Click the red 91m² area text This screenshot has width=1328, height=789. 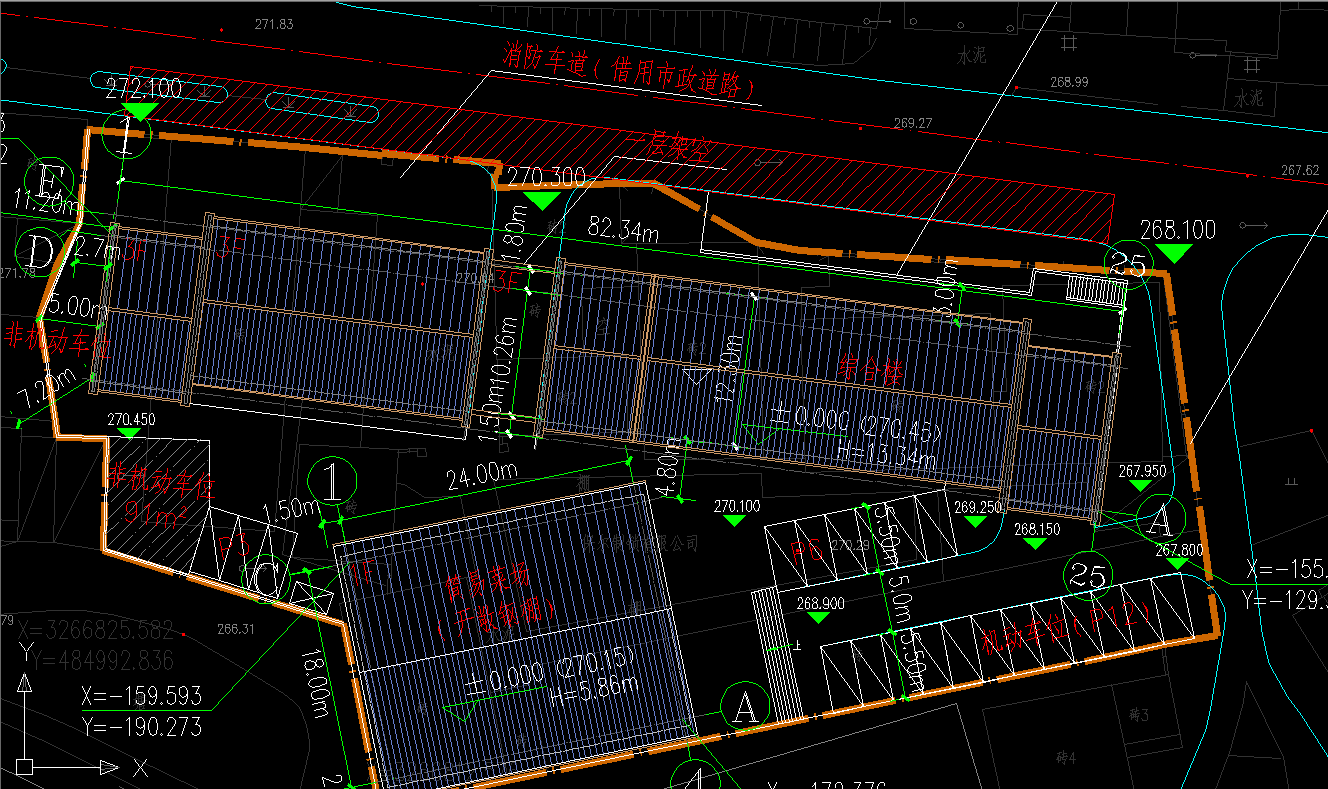click(158, 515)
